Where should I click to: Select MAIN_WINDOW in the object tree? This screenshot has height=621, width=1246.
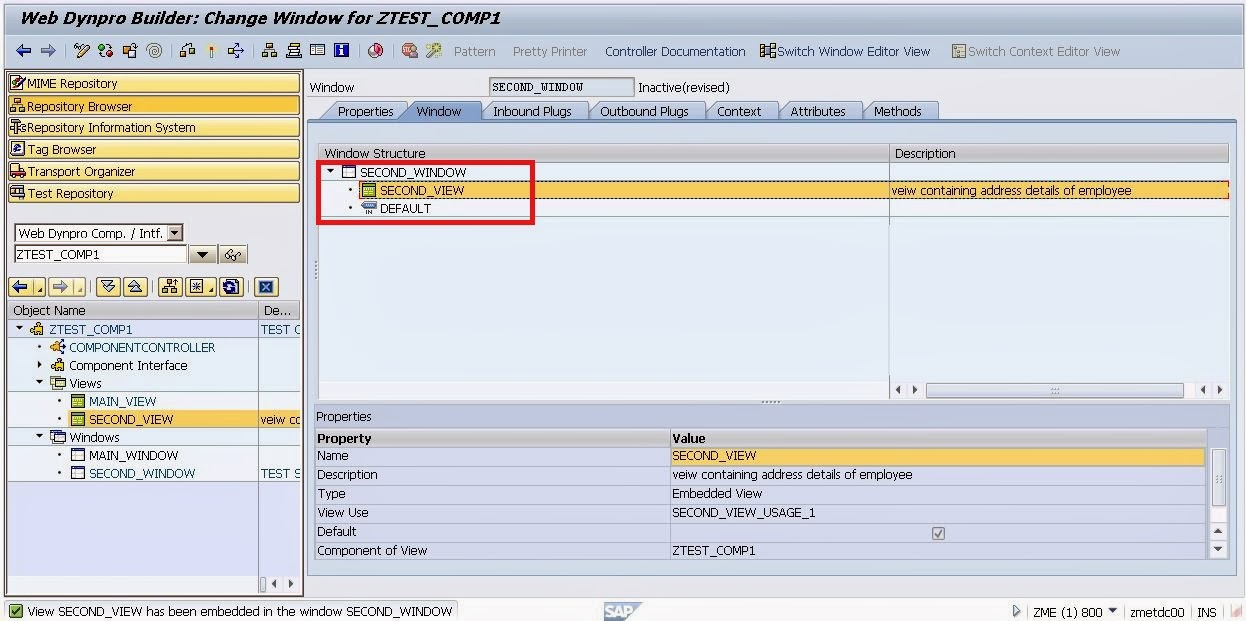(133, 455)
